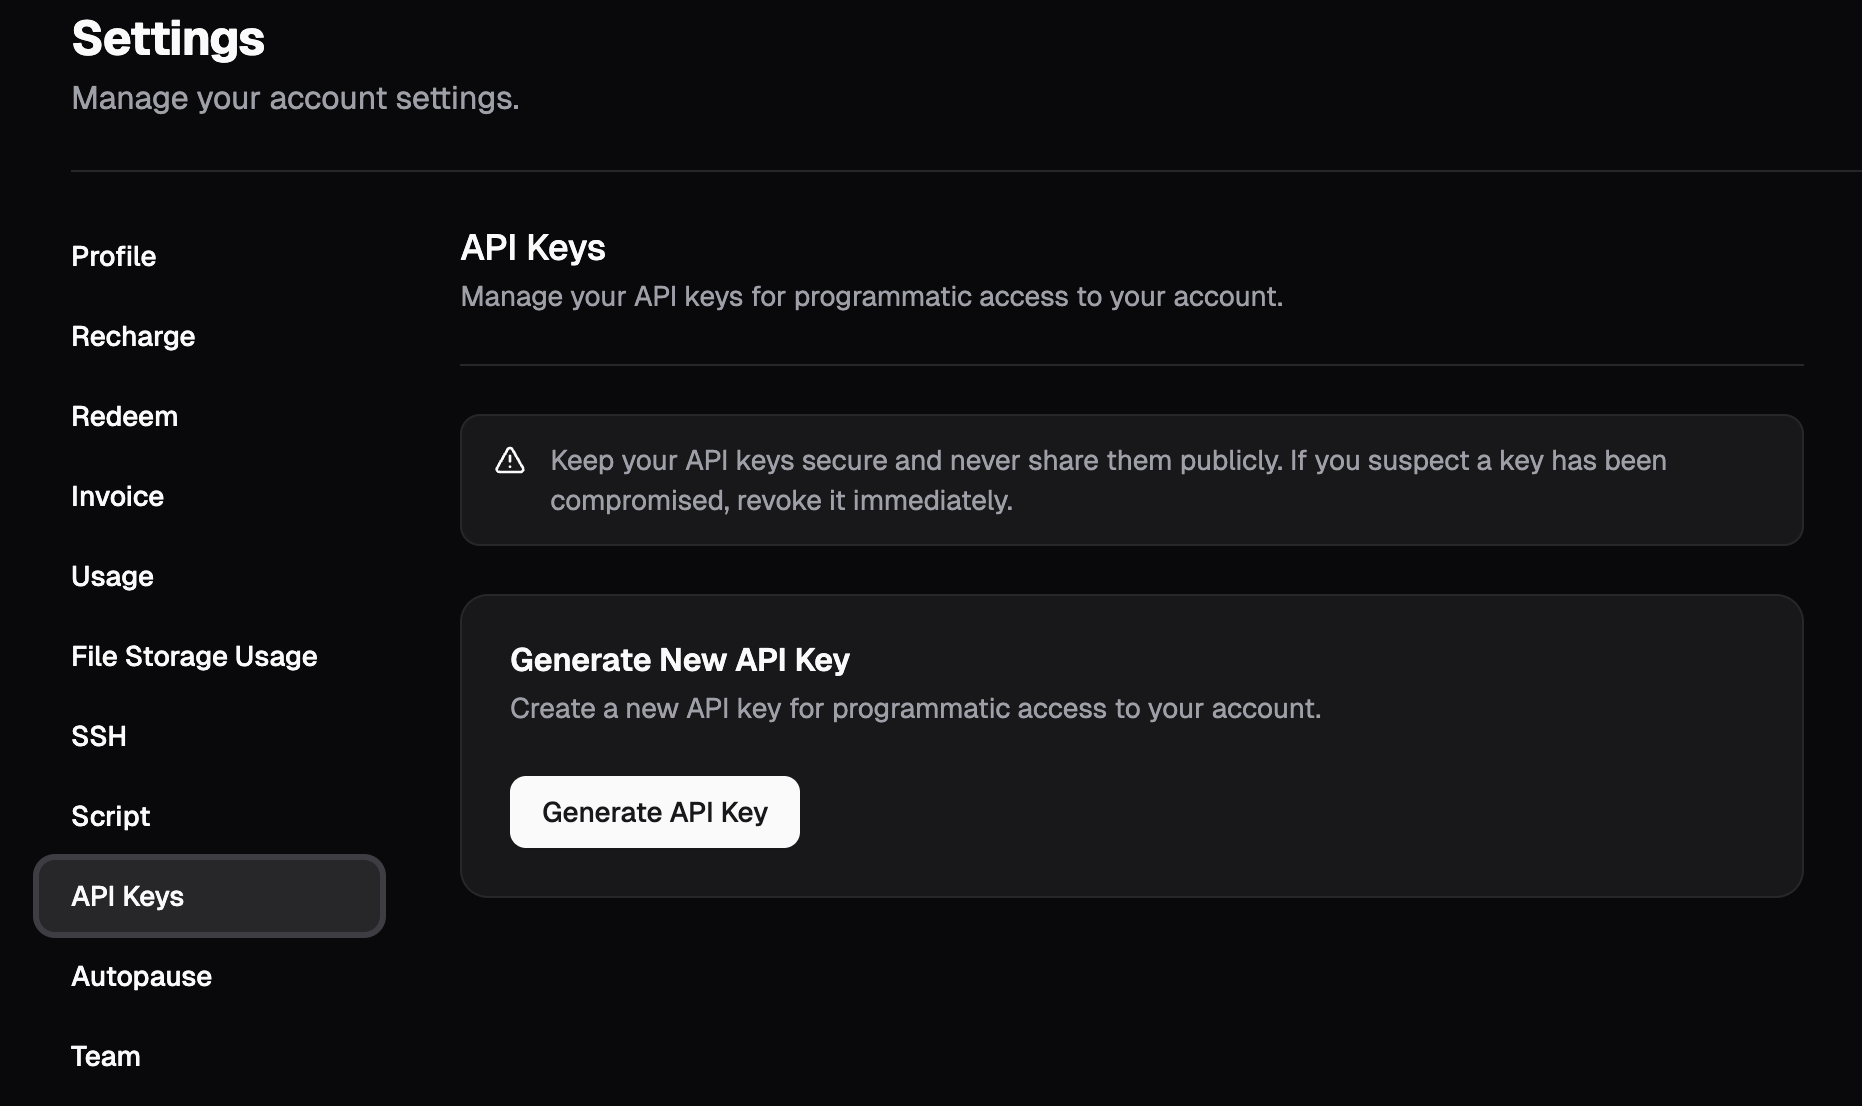Open the Profile settings section
1862x1106 pixels.
(114, 256)
